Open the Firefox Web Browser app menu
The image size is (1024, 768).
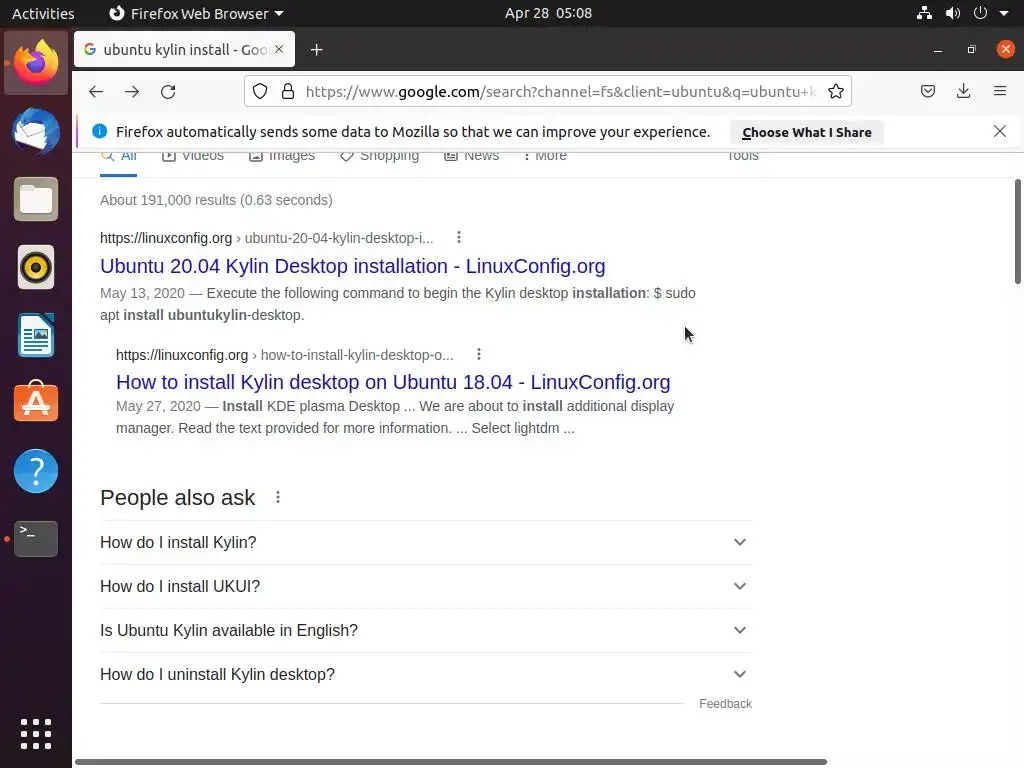[x=196, y=13]
